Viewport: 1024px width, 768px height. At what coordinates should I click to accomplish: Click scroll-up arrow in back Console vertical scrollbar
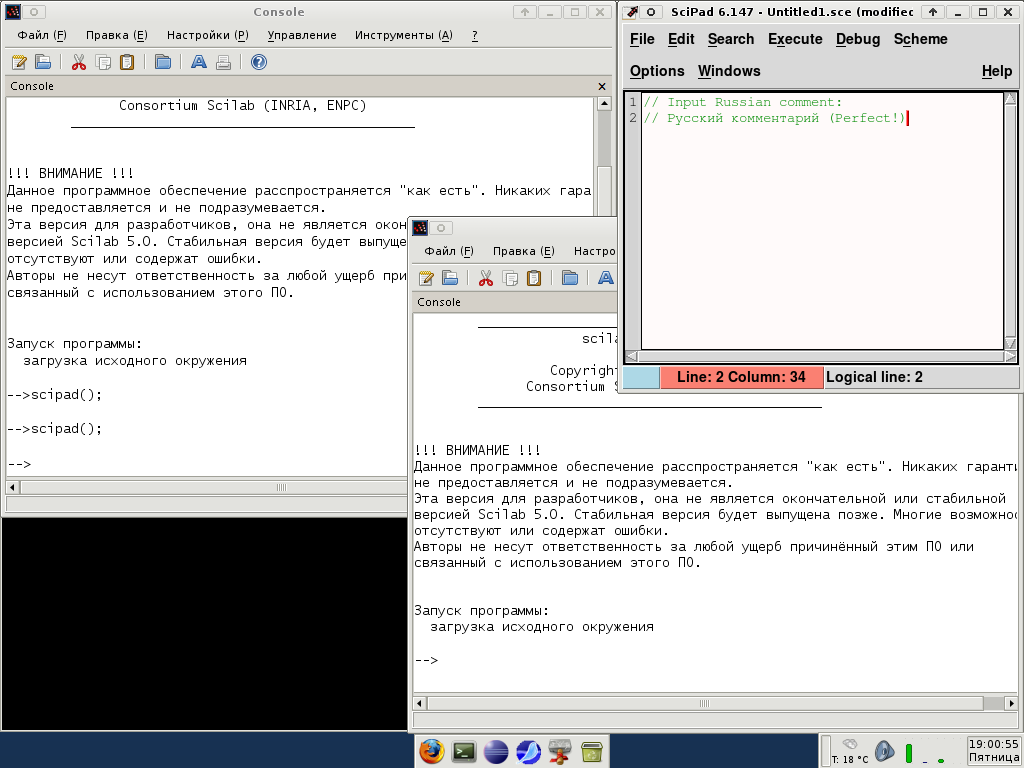pos(604,103)
